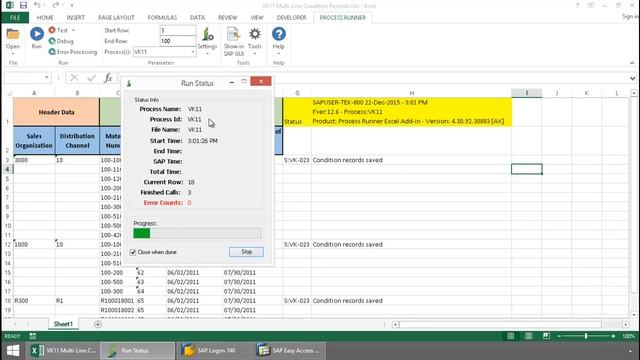Viewport: 640px width, 360px height.
Task: Open the Tools gear icon
Action: coord(255,34)
